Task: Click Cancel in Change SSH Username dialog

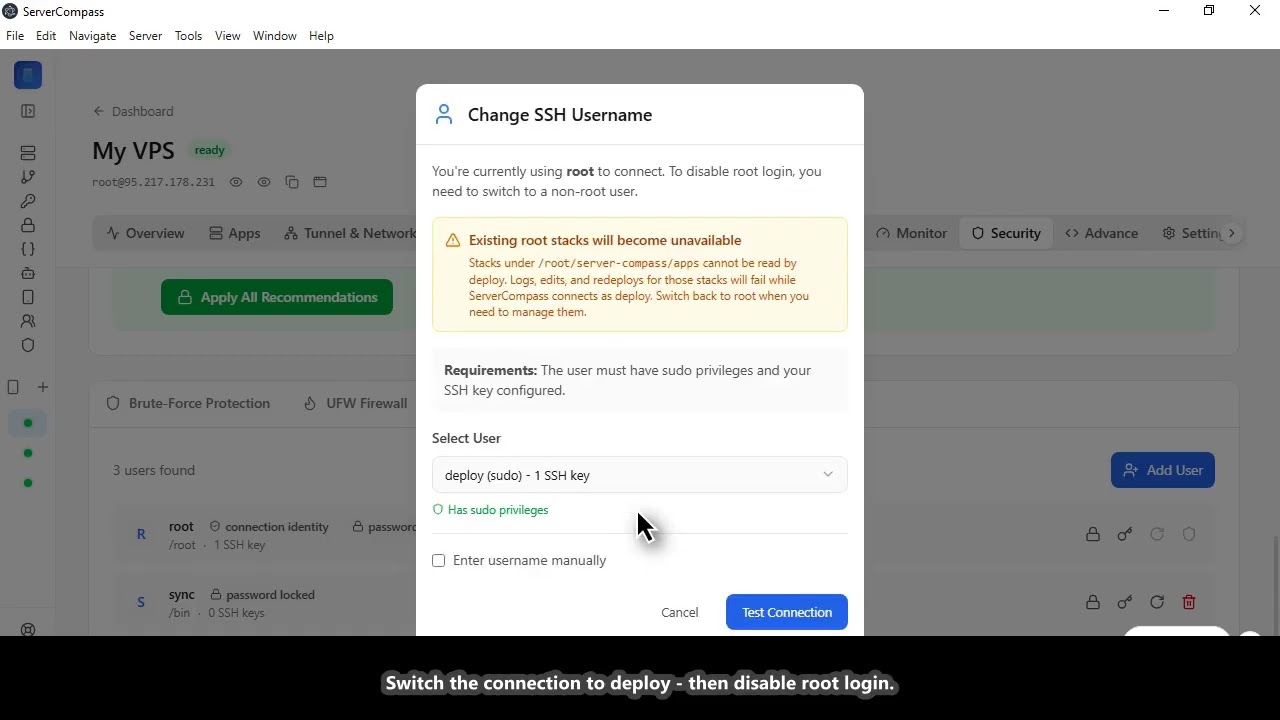Action: click(680, 612)
